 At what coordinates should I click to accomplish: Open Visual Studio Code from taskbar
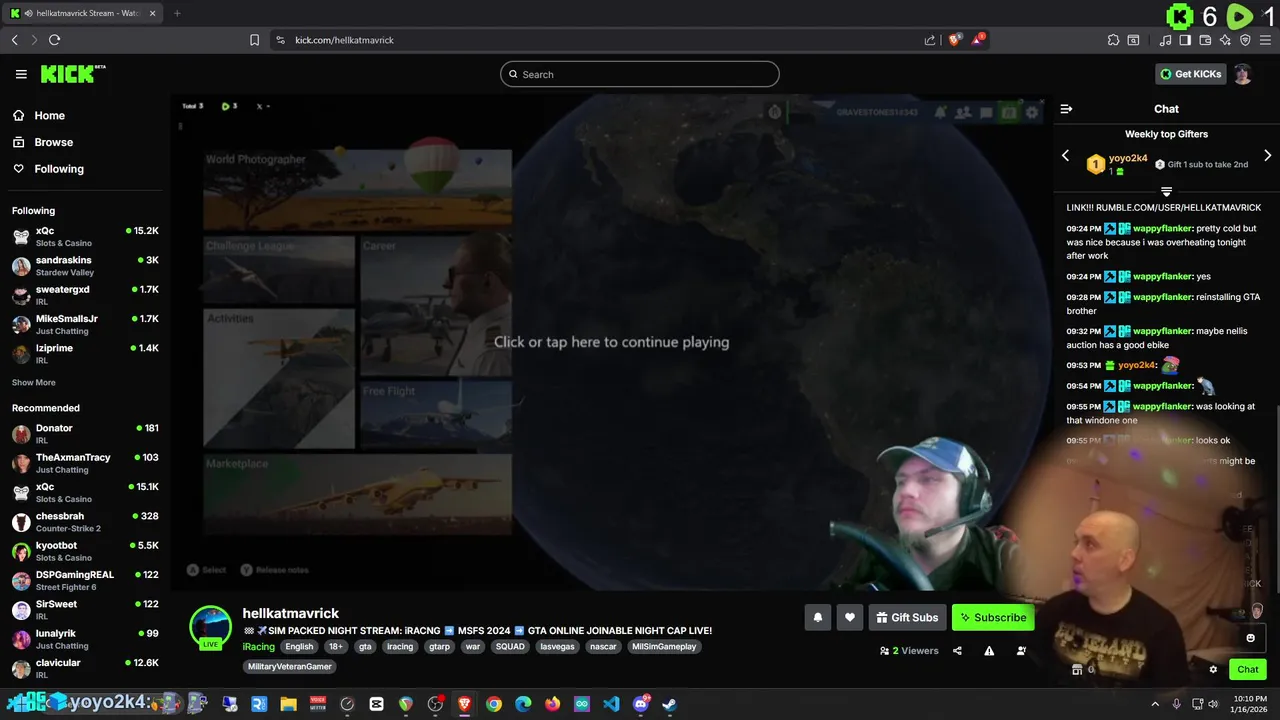pyautogui.click(x=611, y=704)
